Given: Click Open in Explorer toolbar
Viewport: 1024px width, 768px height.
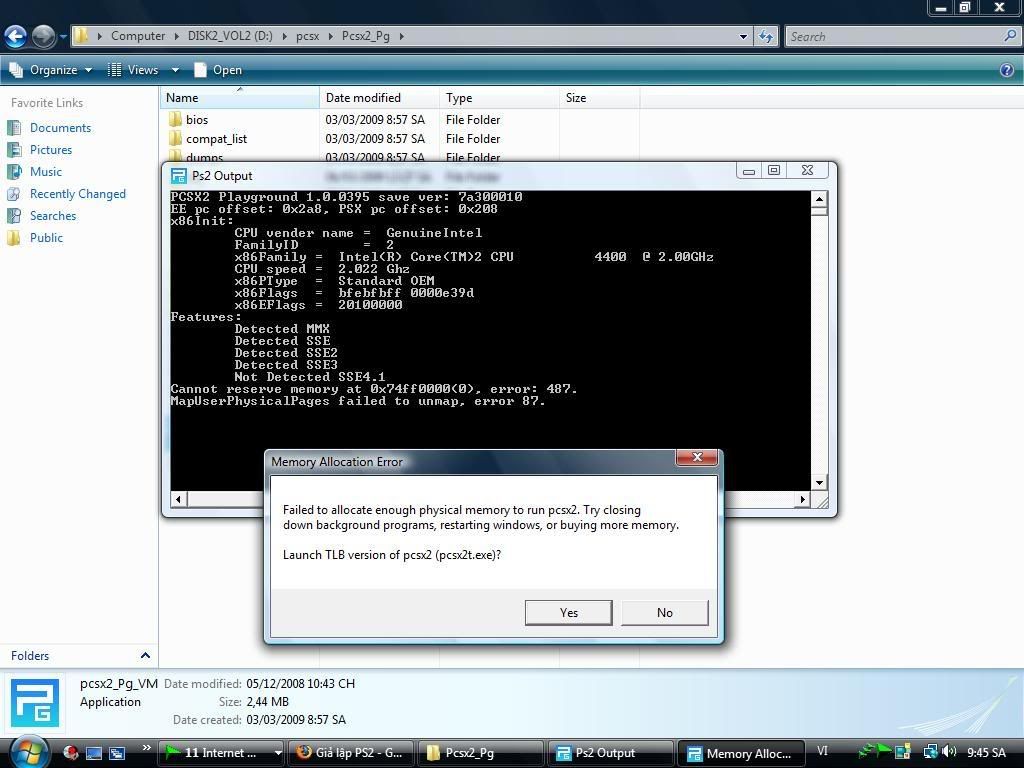Looking at the screenshot, I should click(x=219, y=70).
